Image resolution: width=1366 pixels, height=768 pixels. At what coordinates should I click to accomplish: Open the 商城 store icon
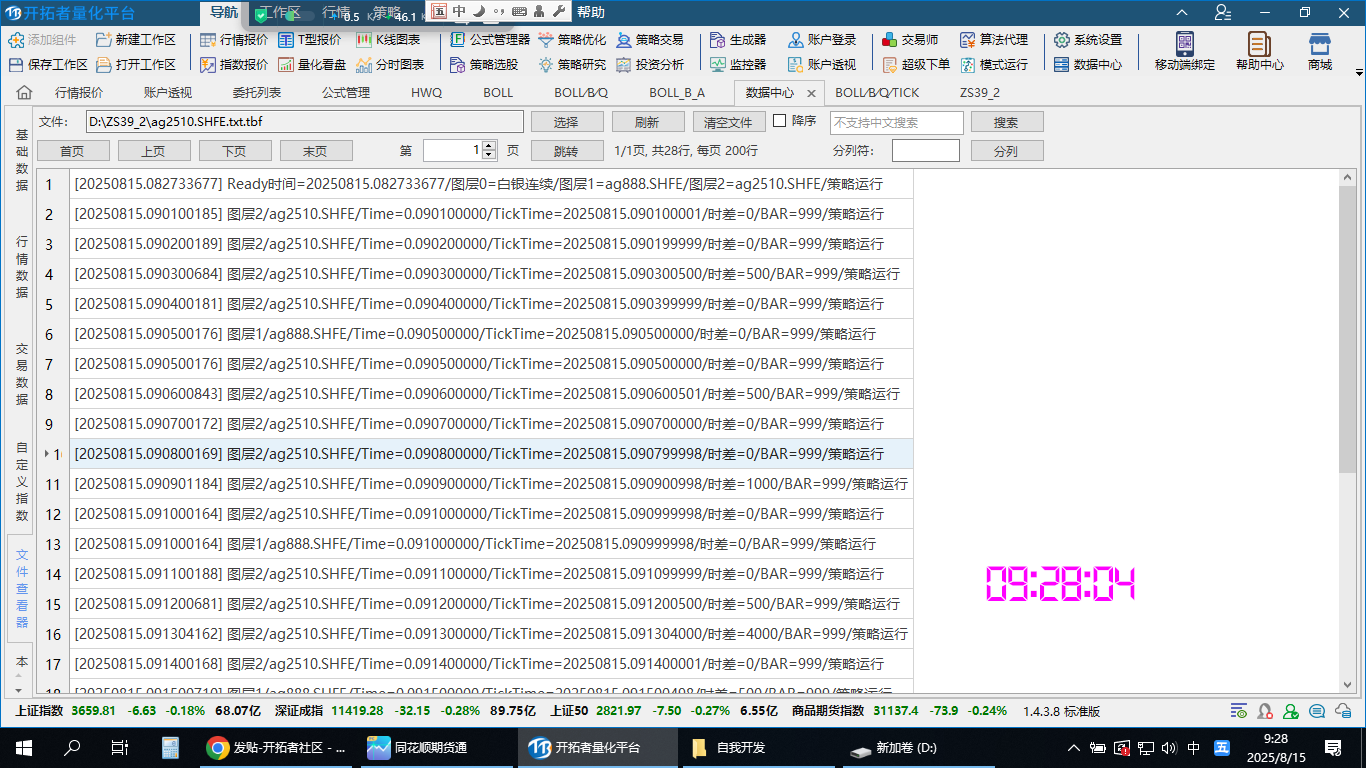[1319, 51]
